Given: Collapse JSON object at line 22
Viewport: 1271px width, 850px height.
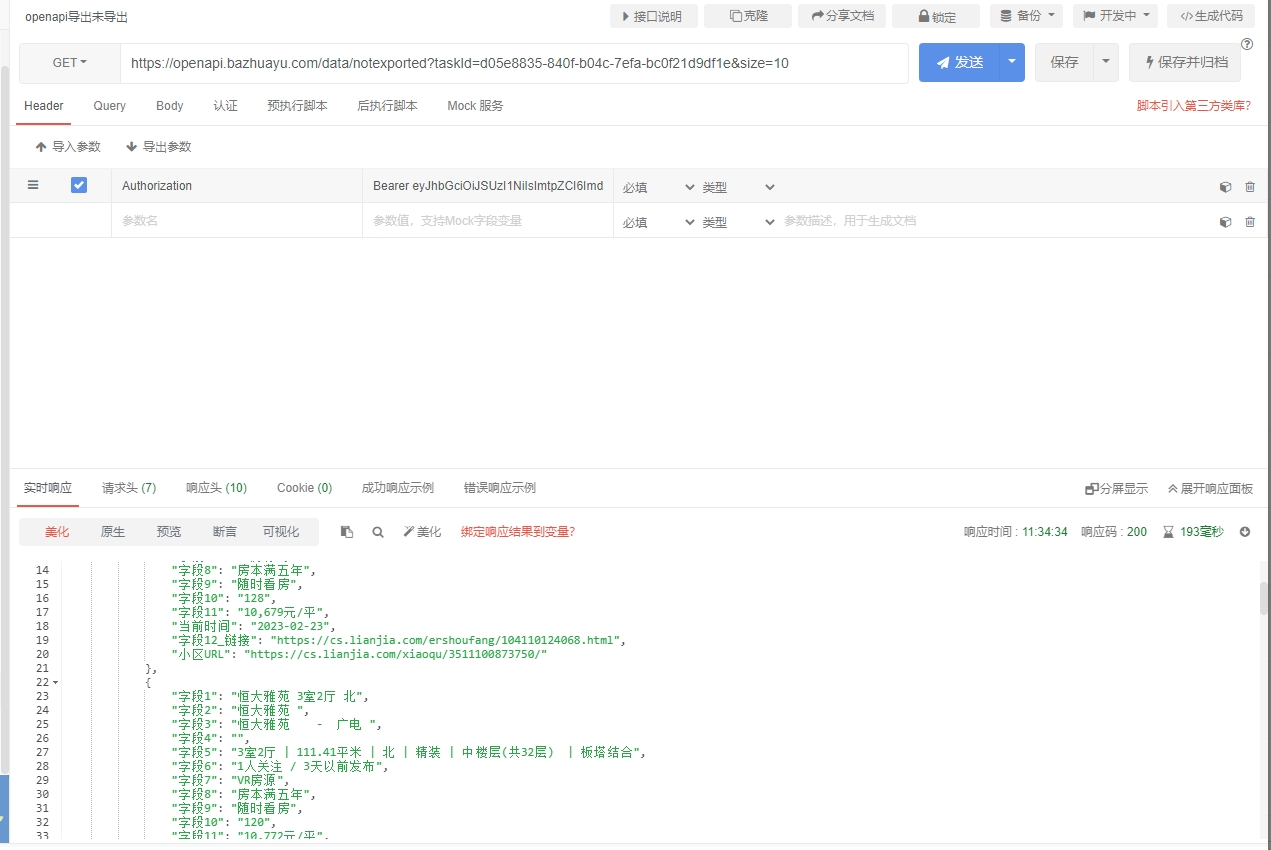Looking at the screenshot, I should click(x=55, y=682).
